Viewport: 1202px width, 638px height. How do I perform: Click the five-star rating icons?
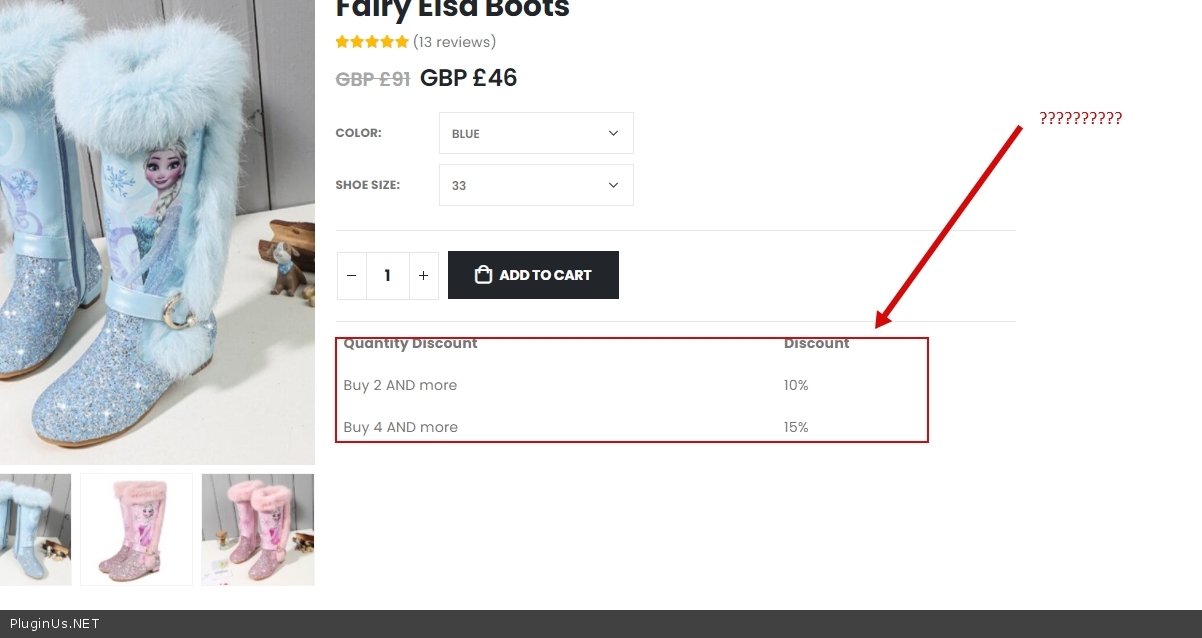click(372, 42)
